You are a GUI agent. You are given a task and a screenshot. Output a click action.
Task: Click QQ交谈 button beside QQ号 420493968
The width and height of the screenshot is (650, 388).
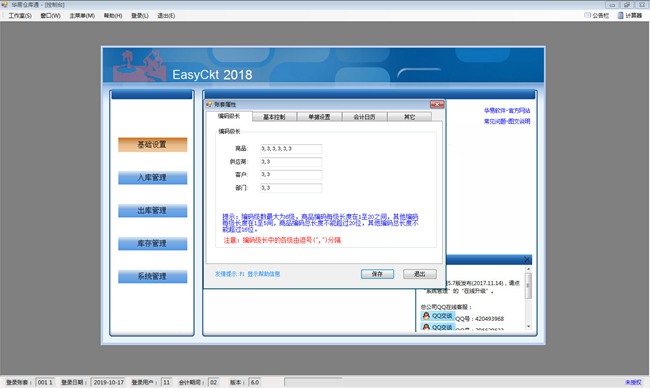438,316
